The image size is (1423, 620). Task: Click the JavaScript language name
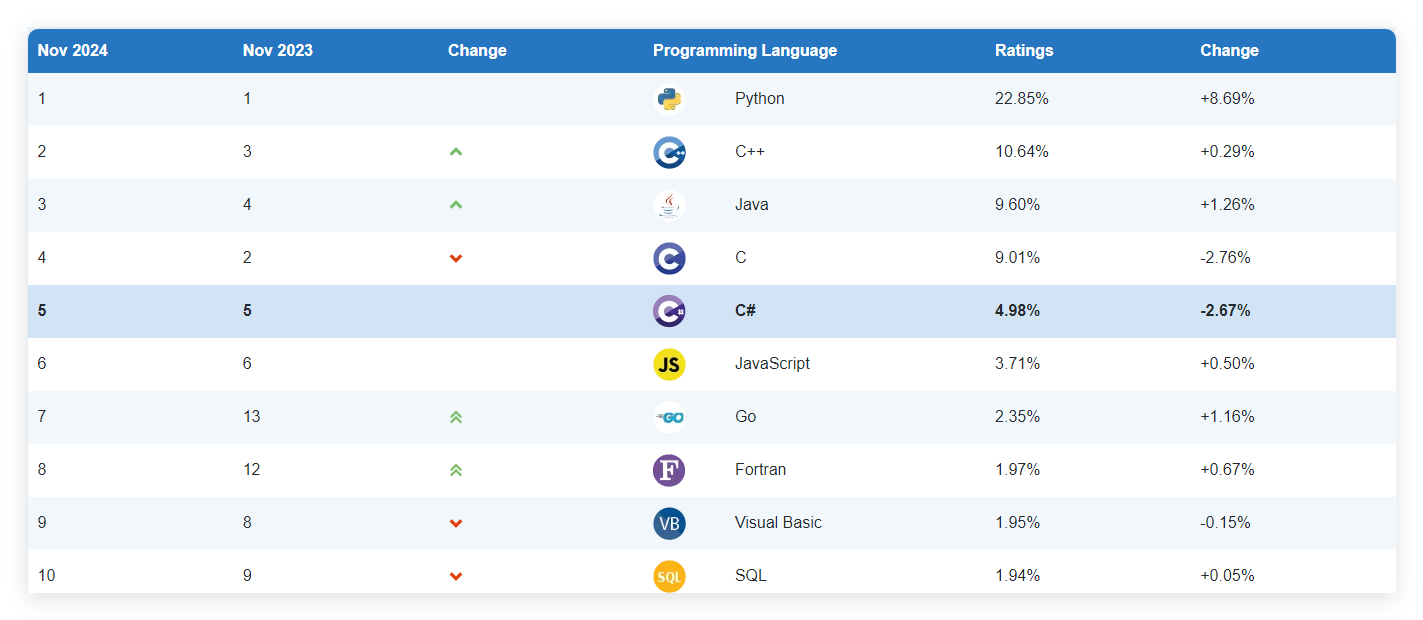[772, 364]
